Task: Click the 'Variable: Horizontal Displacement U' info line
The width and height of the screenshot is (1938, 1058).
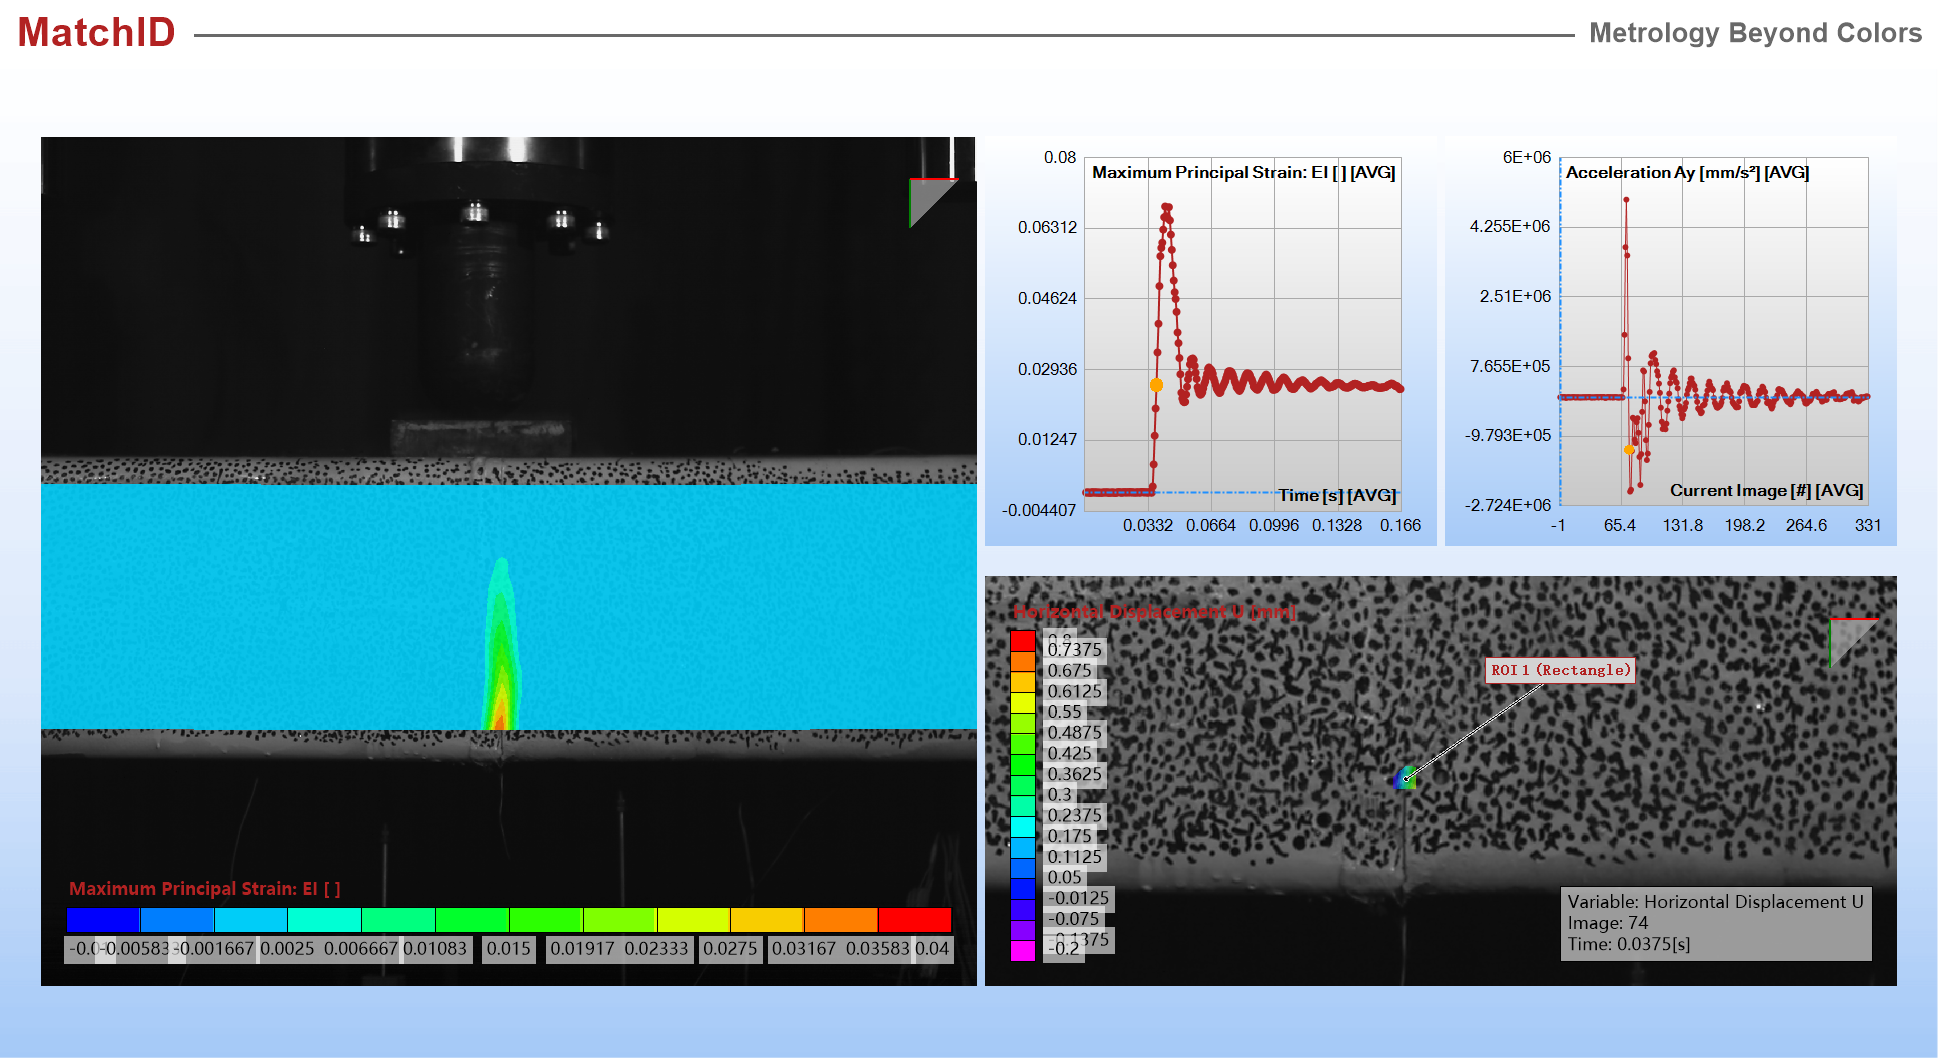Action: click(x=1715, y=902)
